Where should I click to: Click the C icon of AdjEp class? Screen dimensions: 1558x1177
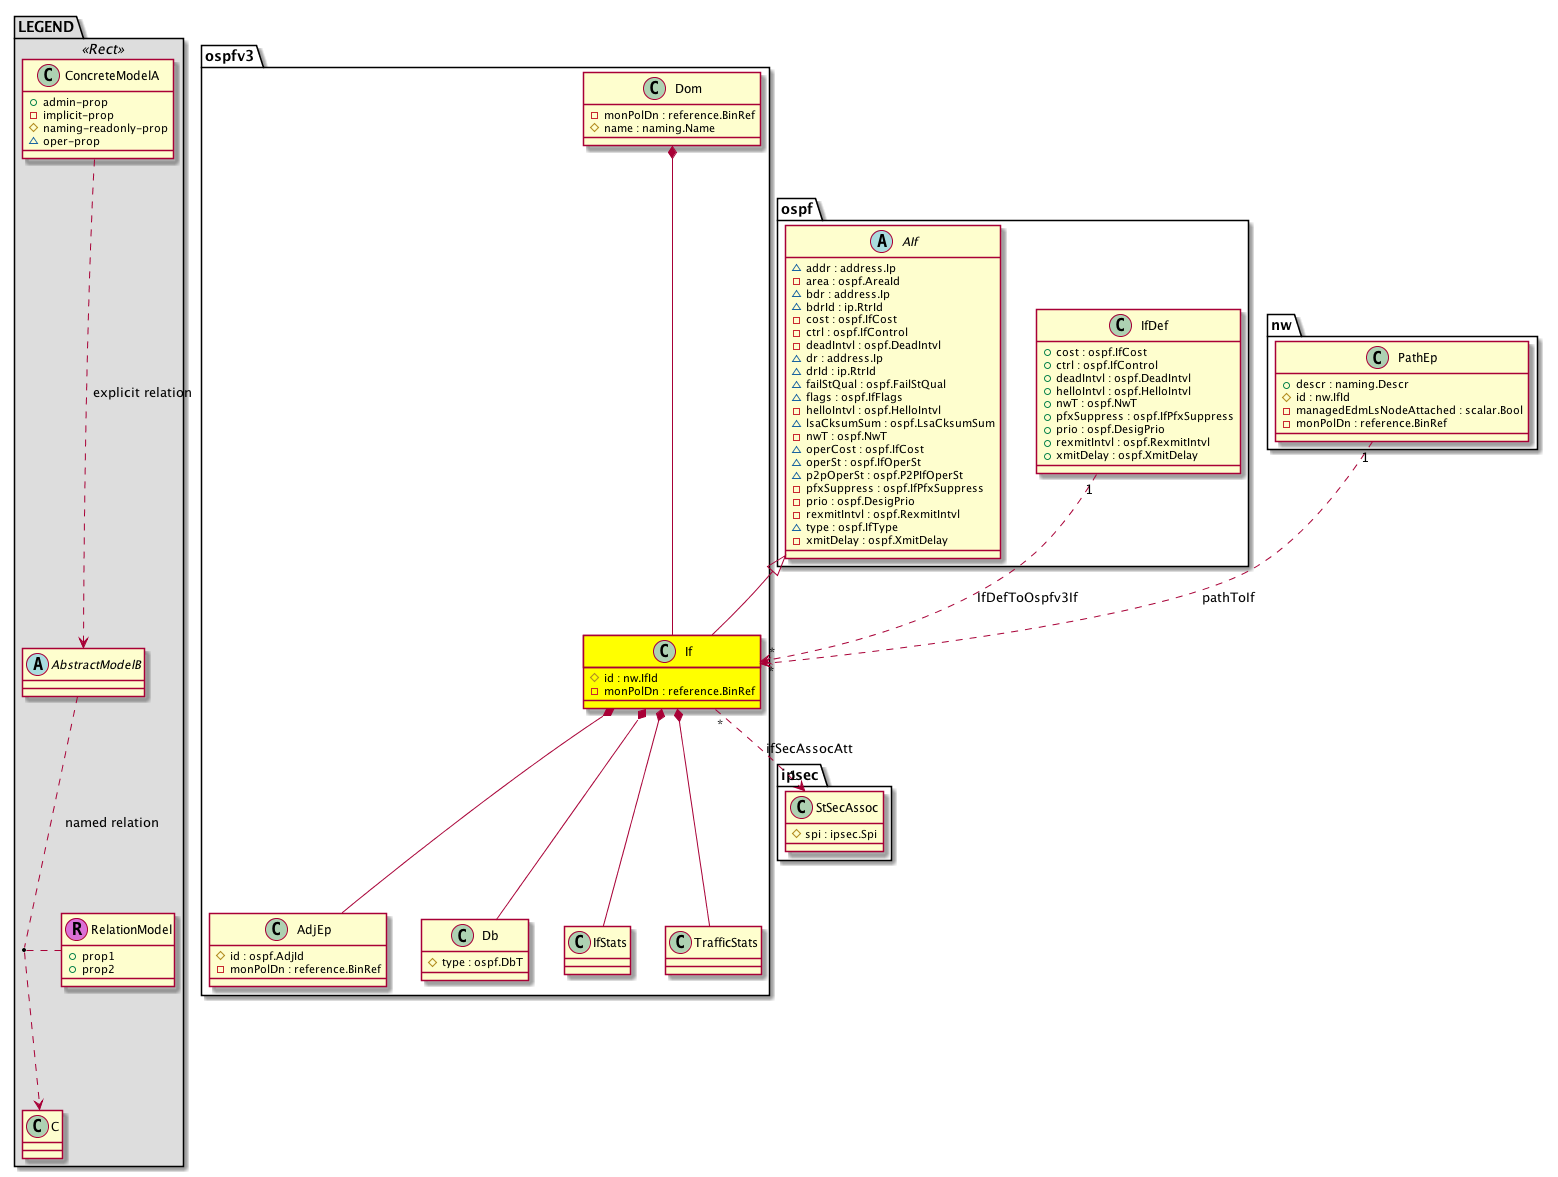276,930
